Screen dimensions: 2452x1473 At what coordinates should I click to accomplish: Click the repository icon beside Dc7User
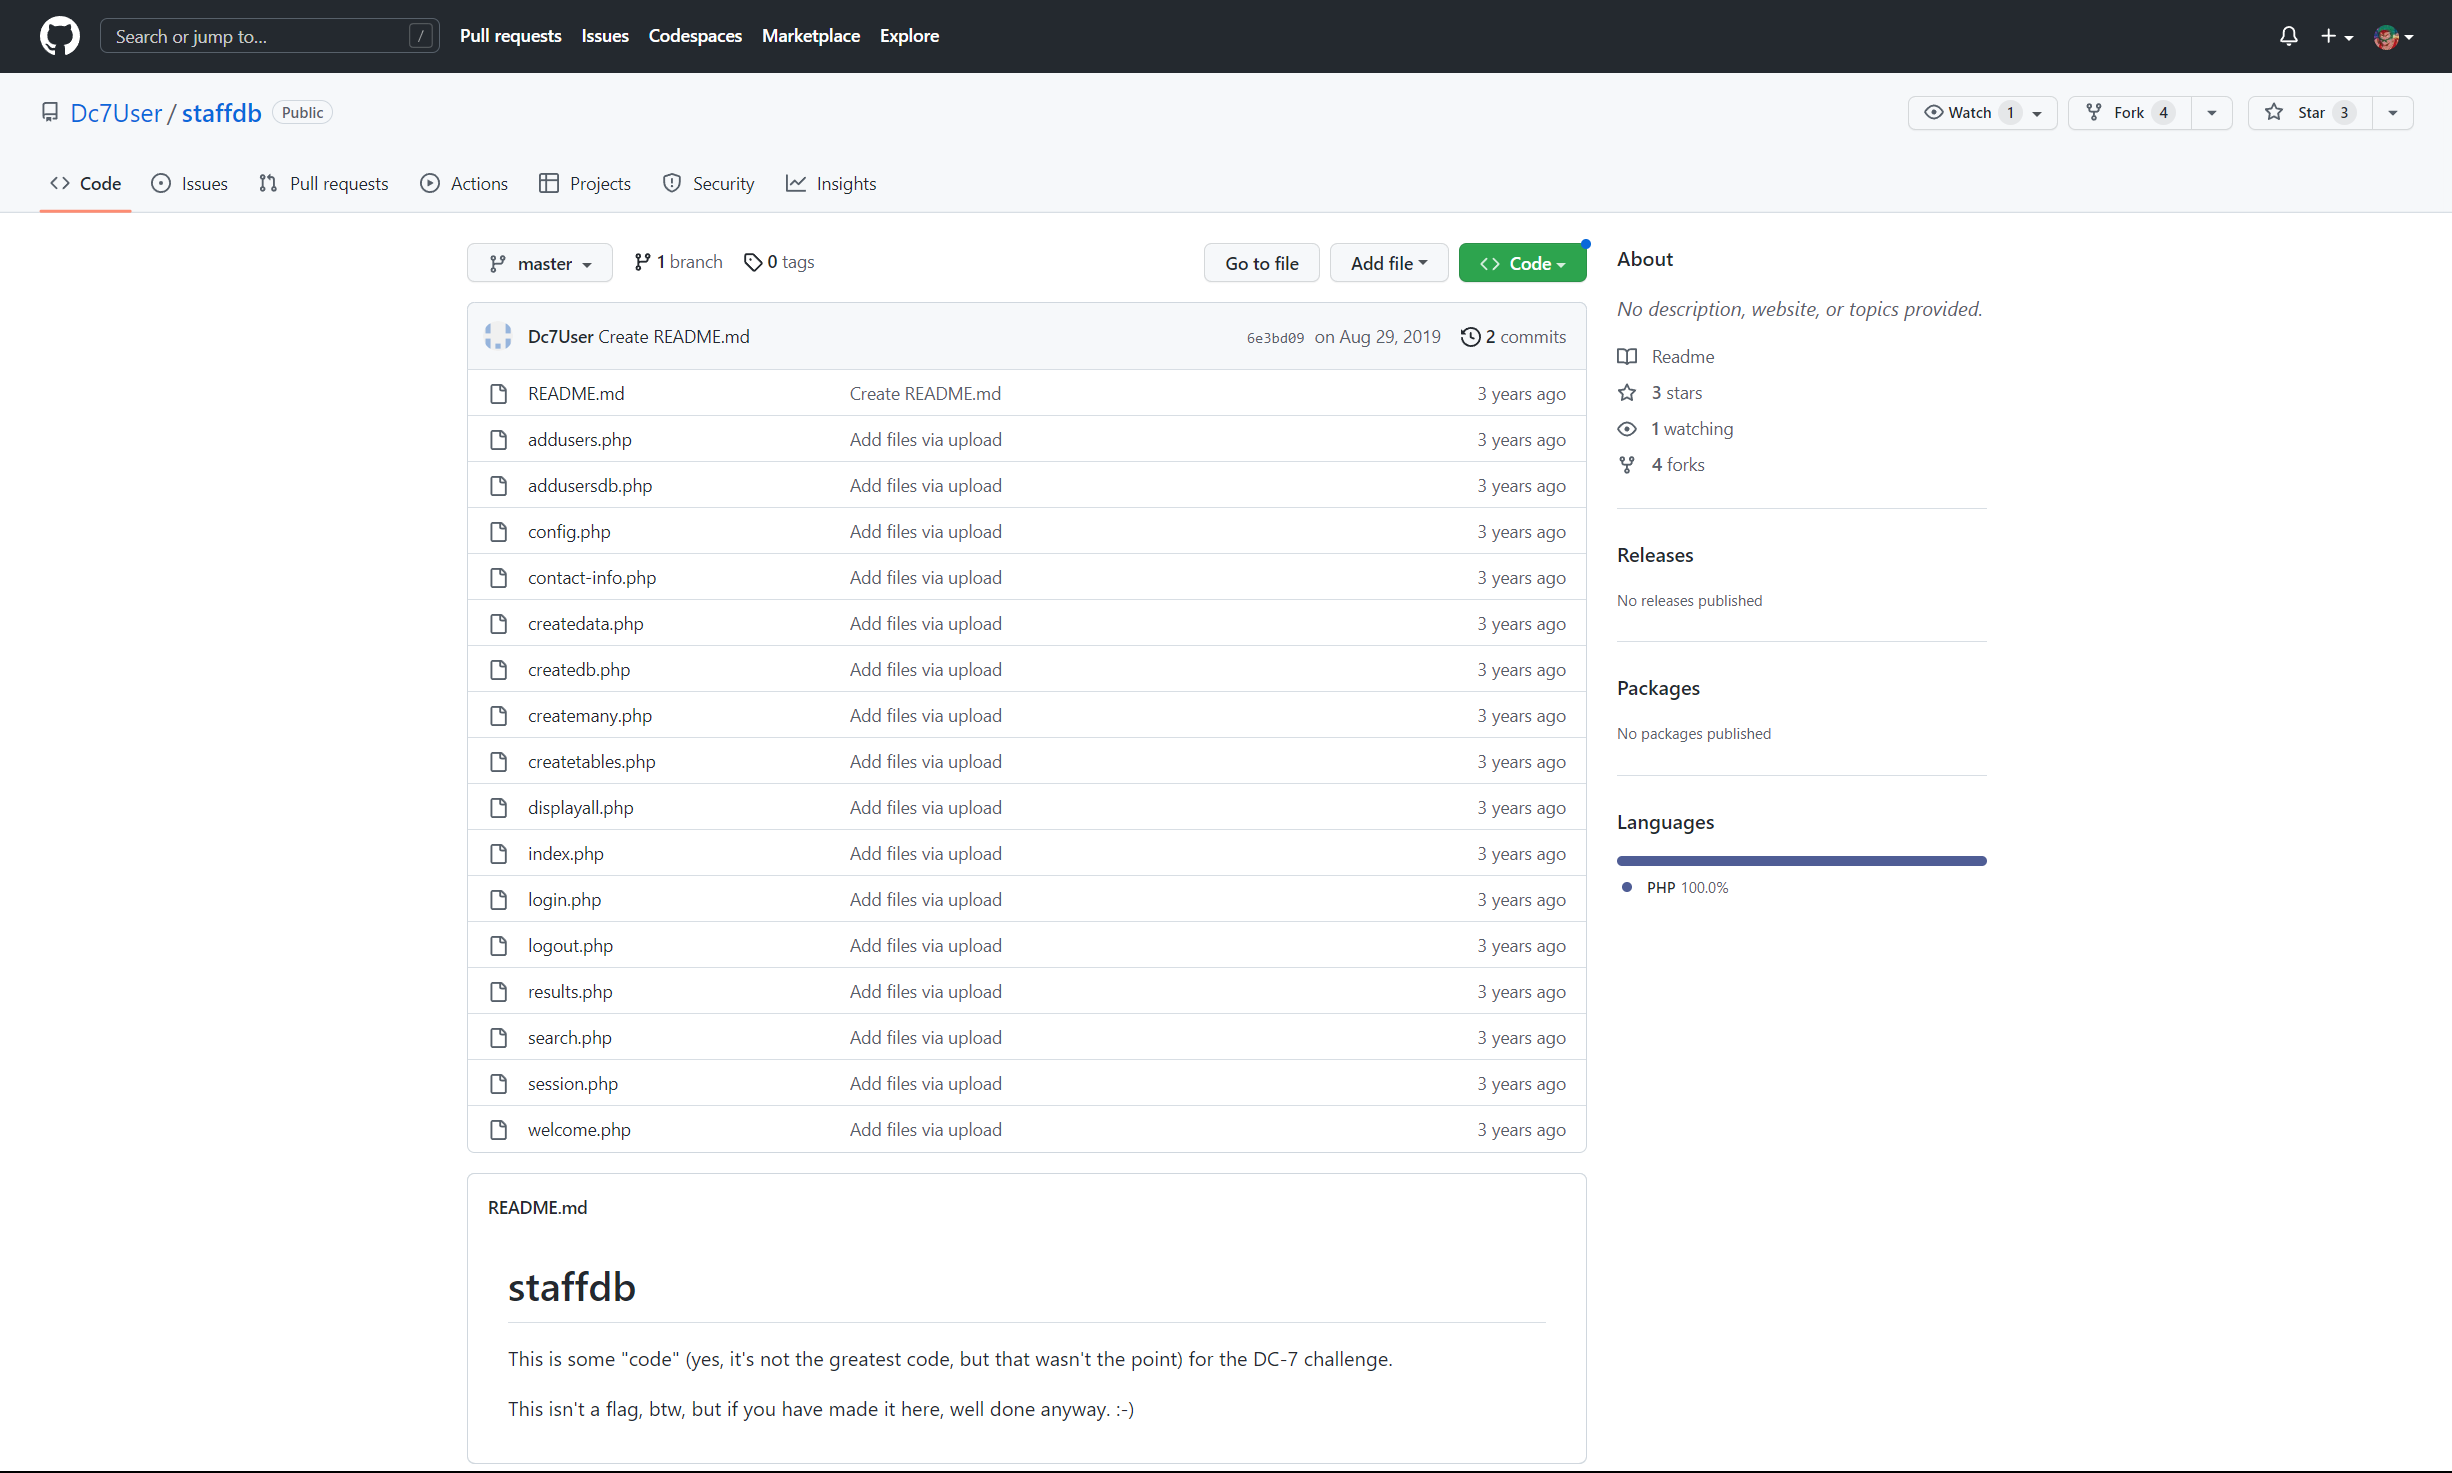pyautogui.click(x=50, y=112)
